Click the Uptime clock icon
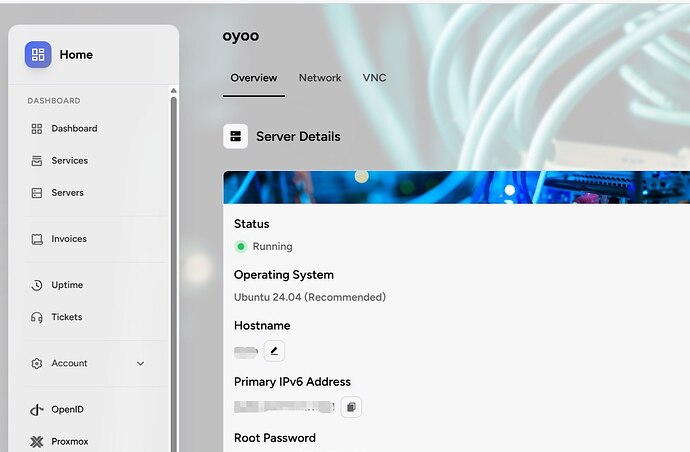 (37, 285)
